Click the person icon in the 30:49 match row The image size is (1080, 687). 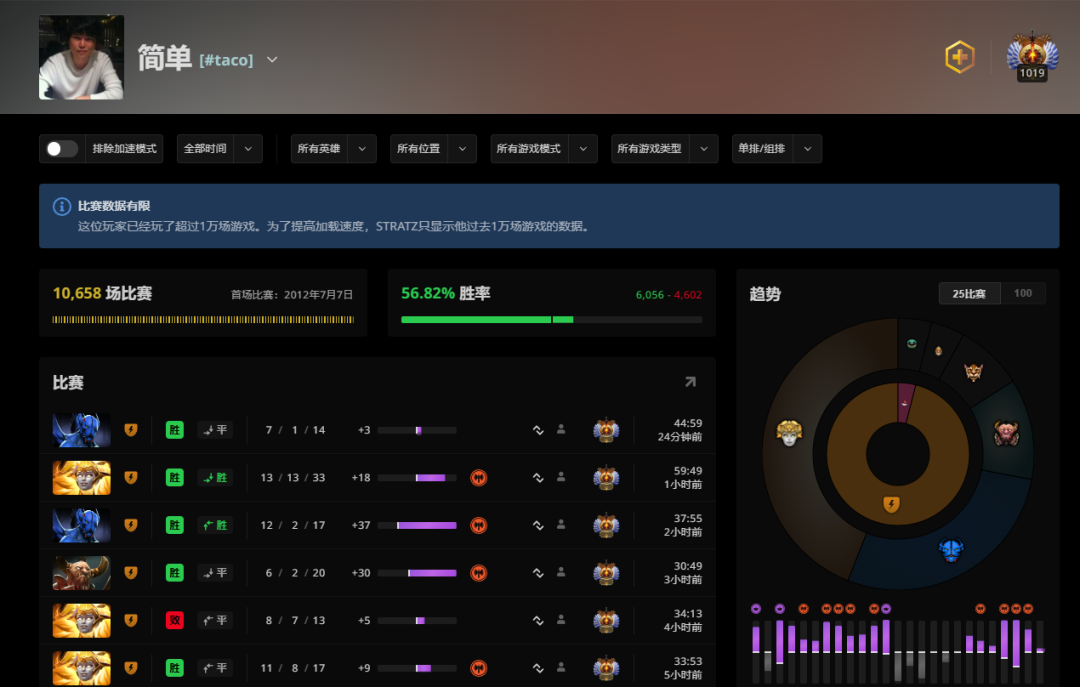click(x=561, y=572)
